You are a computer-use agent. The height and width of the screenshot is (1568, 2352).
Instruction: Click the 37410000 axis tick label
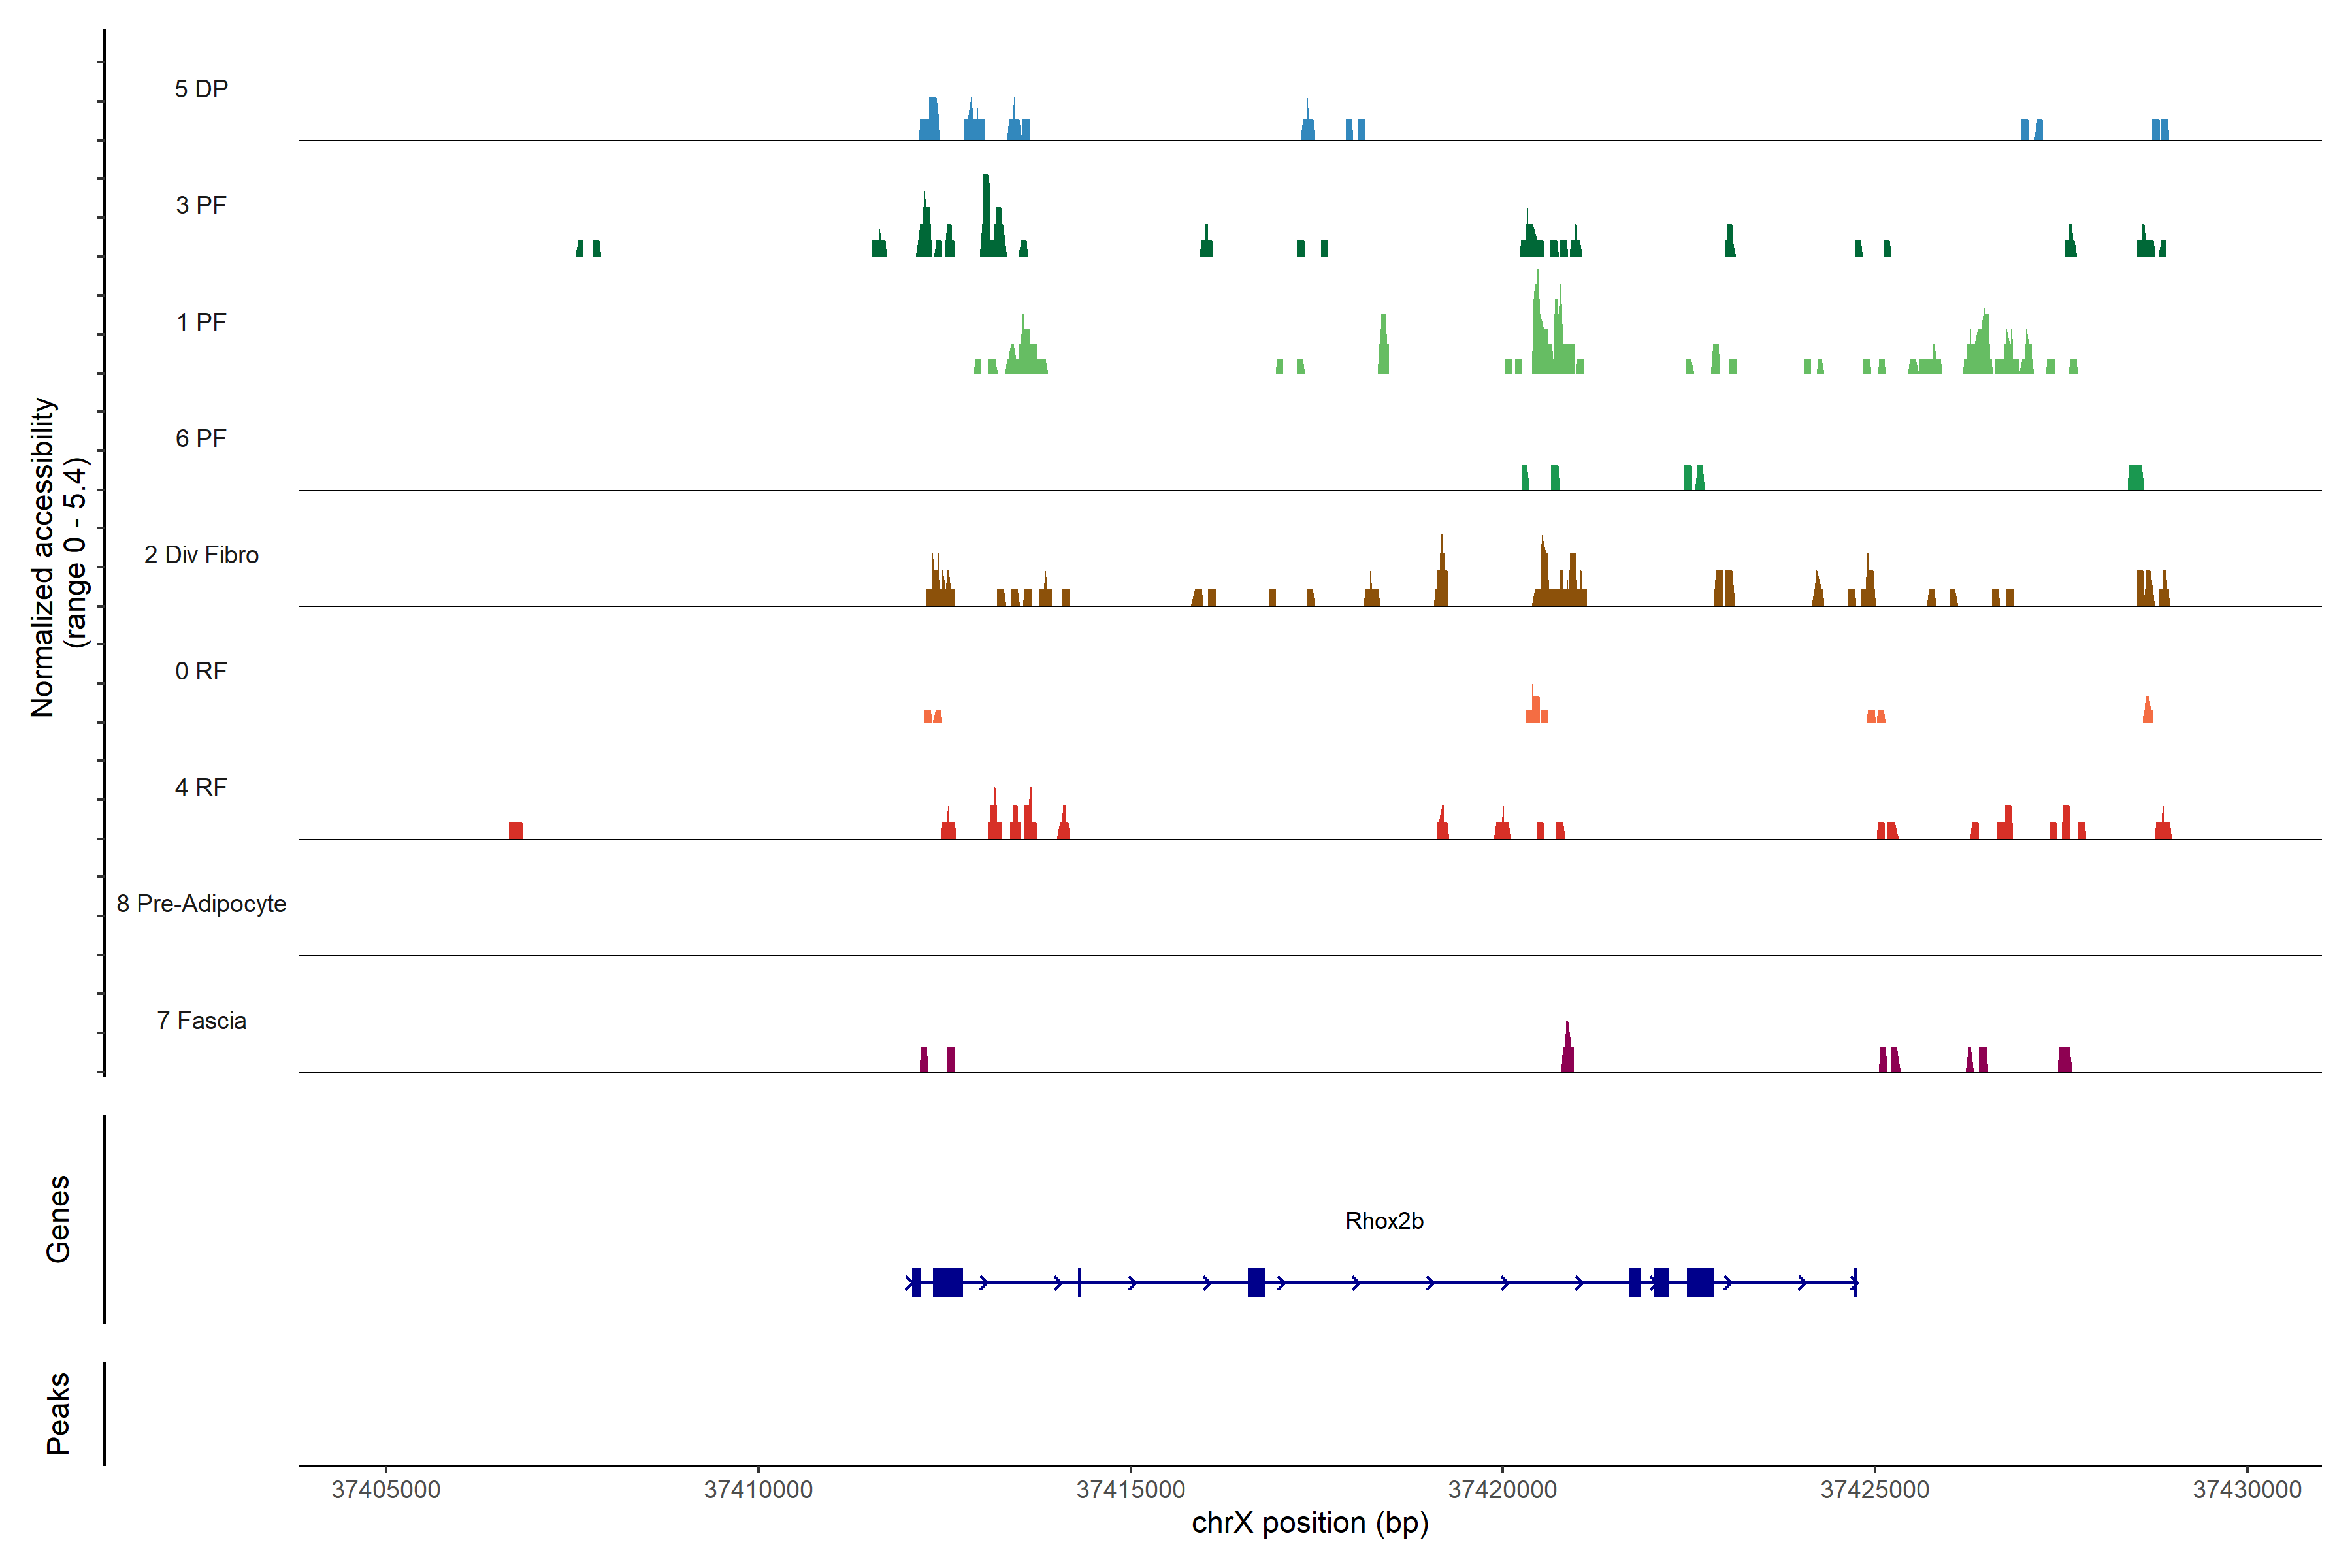[758, 1489]
